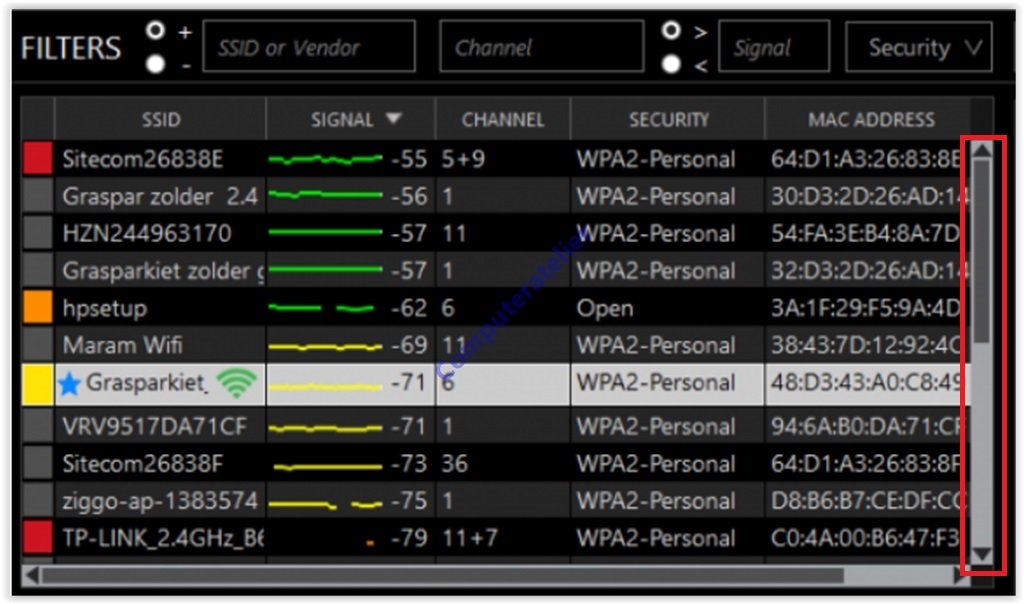Click the blue star icon beside Grasparkiet

pyautogui.click(x=69, y=384)
